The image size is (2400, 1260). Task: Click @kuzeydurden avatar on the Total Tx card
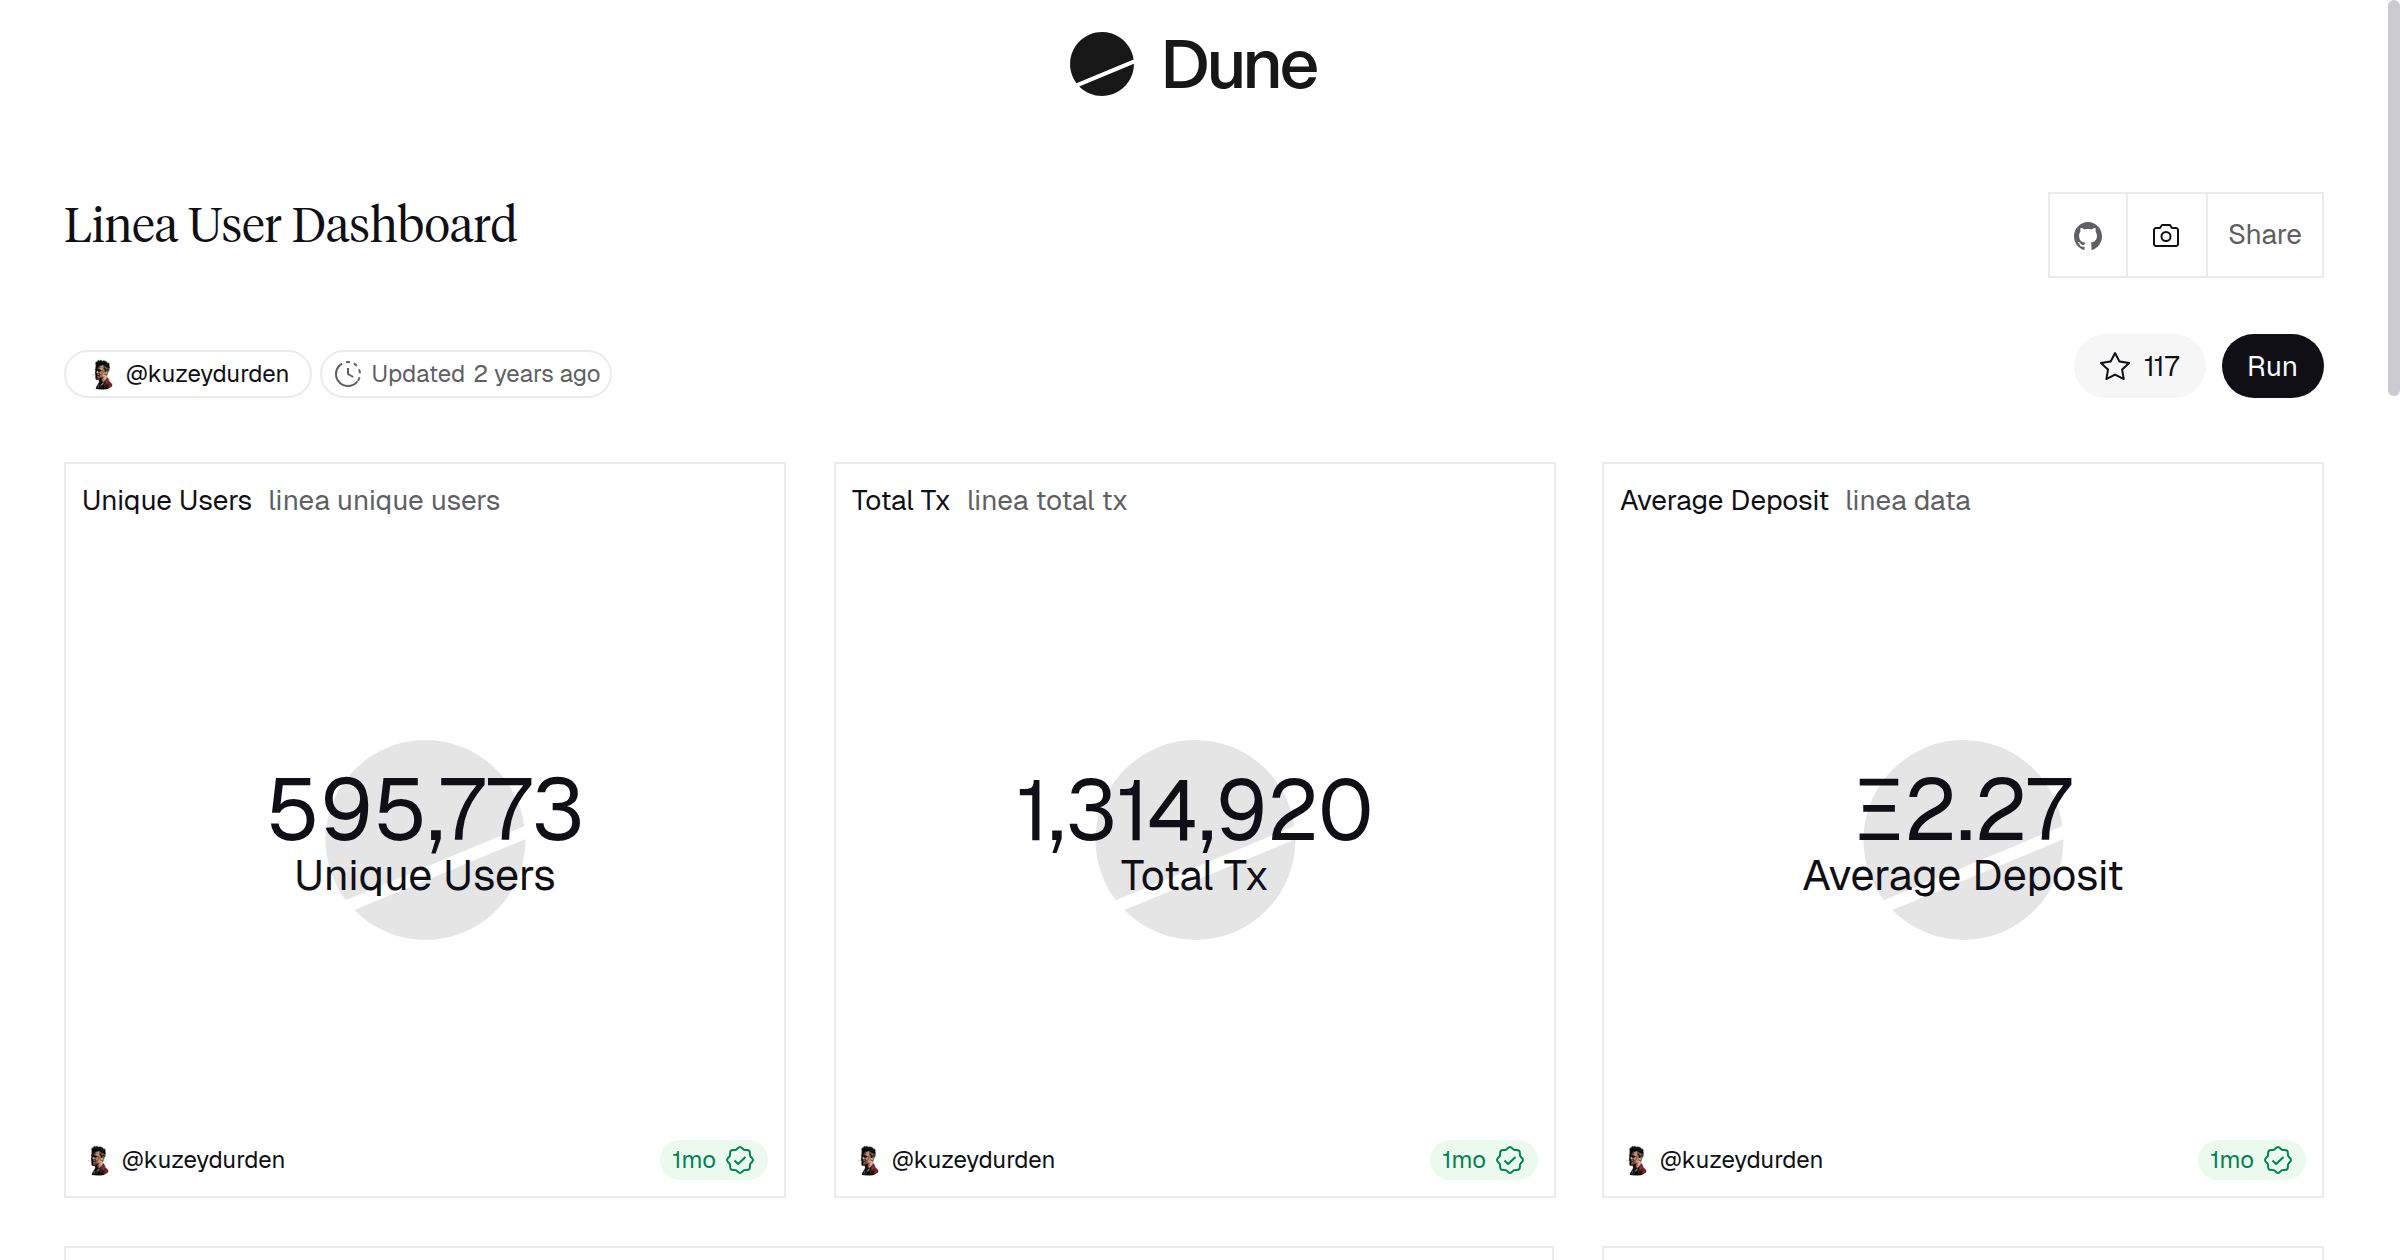(x=870, y=1160)
